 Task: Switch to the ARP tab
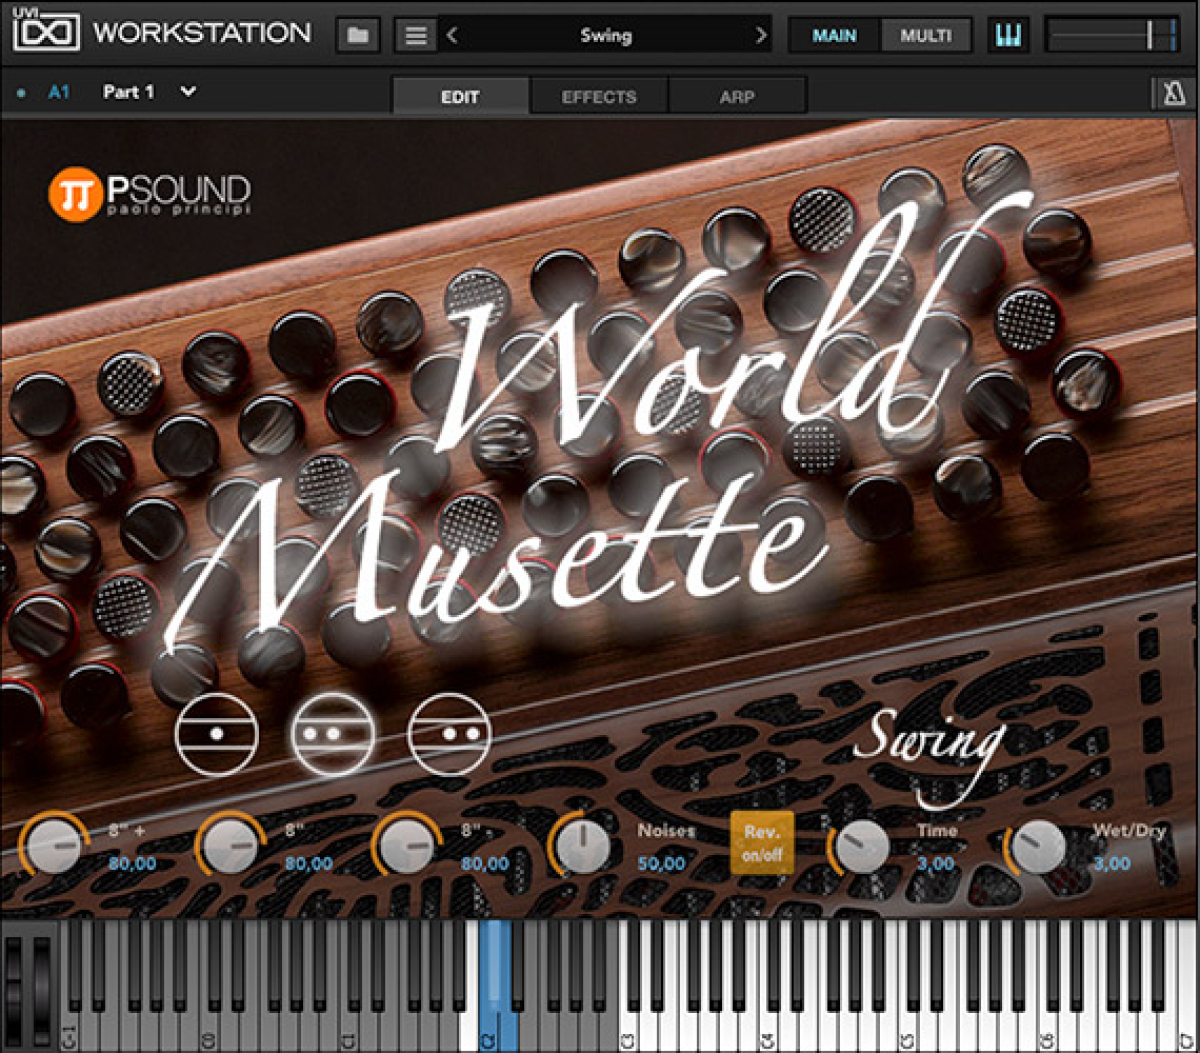[x=737, y=97]
